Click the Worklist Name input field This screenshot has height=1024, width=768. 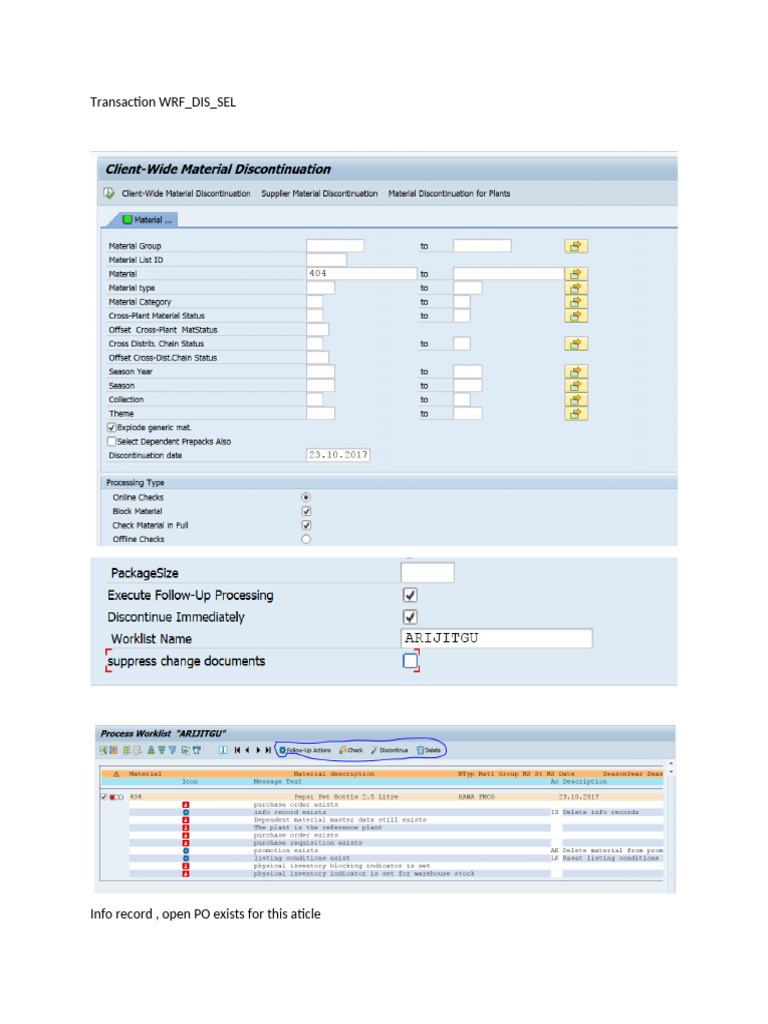coord(496,638)
